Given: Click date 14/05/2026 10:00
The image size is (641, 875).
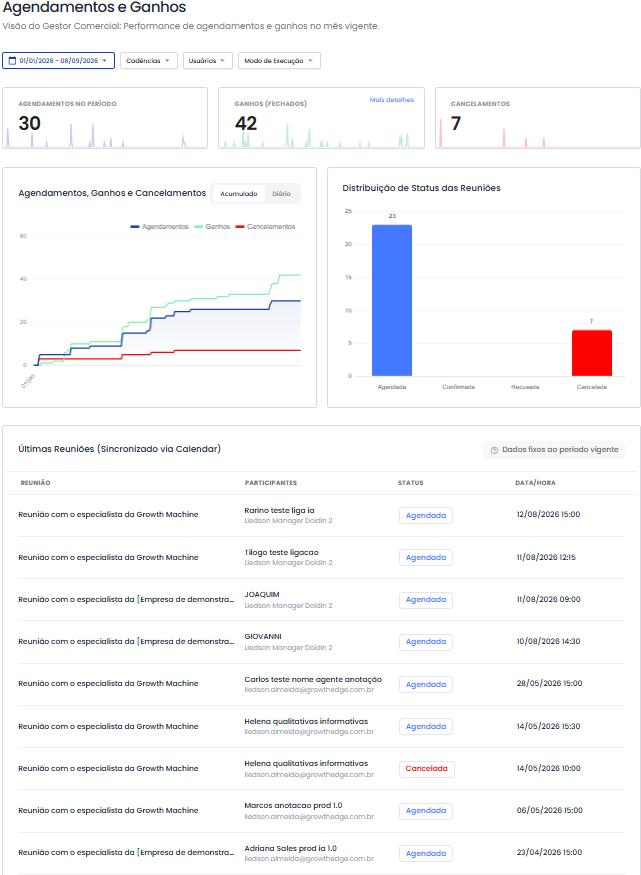Looking at the screenshot, I should [x=548, y=768].
